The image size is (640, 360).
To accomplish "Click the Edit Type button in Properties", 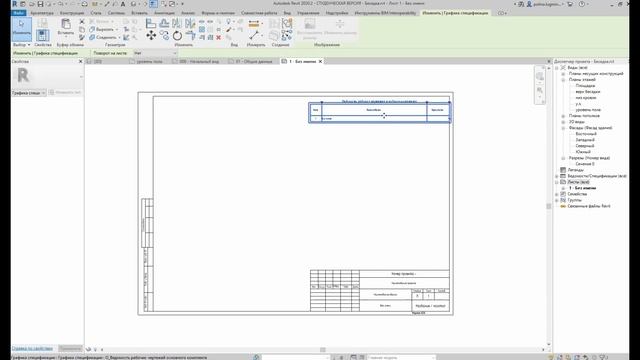I will click(x=65, y=93).
